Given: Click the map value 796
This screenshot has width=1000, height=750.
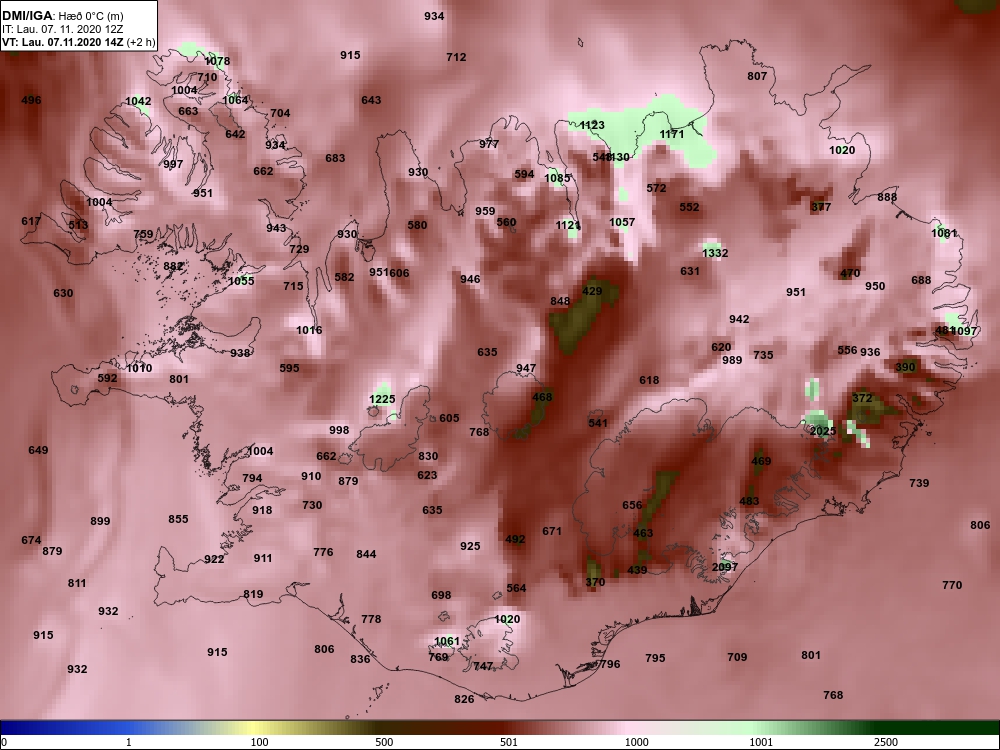Looking at the screenshot, I should pyautogui.click(x=610, y=664).
